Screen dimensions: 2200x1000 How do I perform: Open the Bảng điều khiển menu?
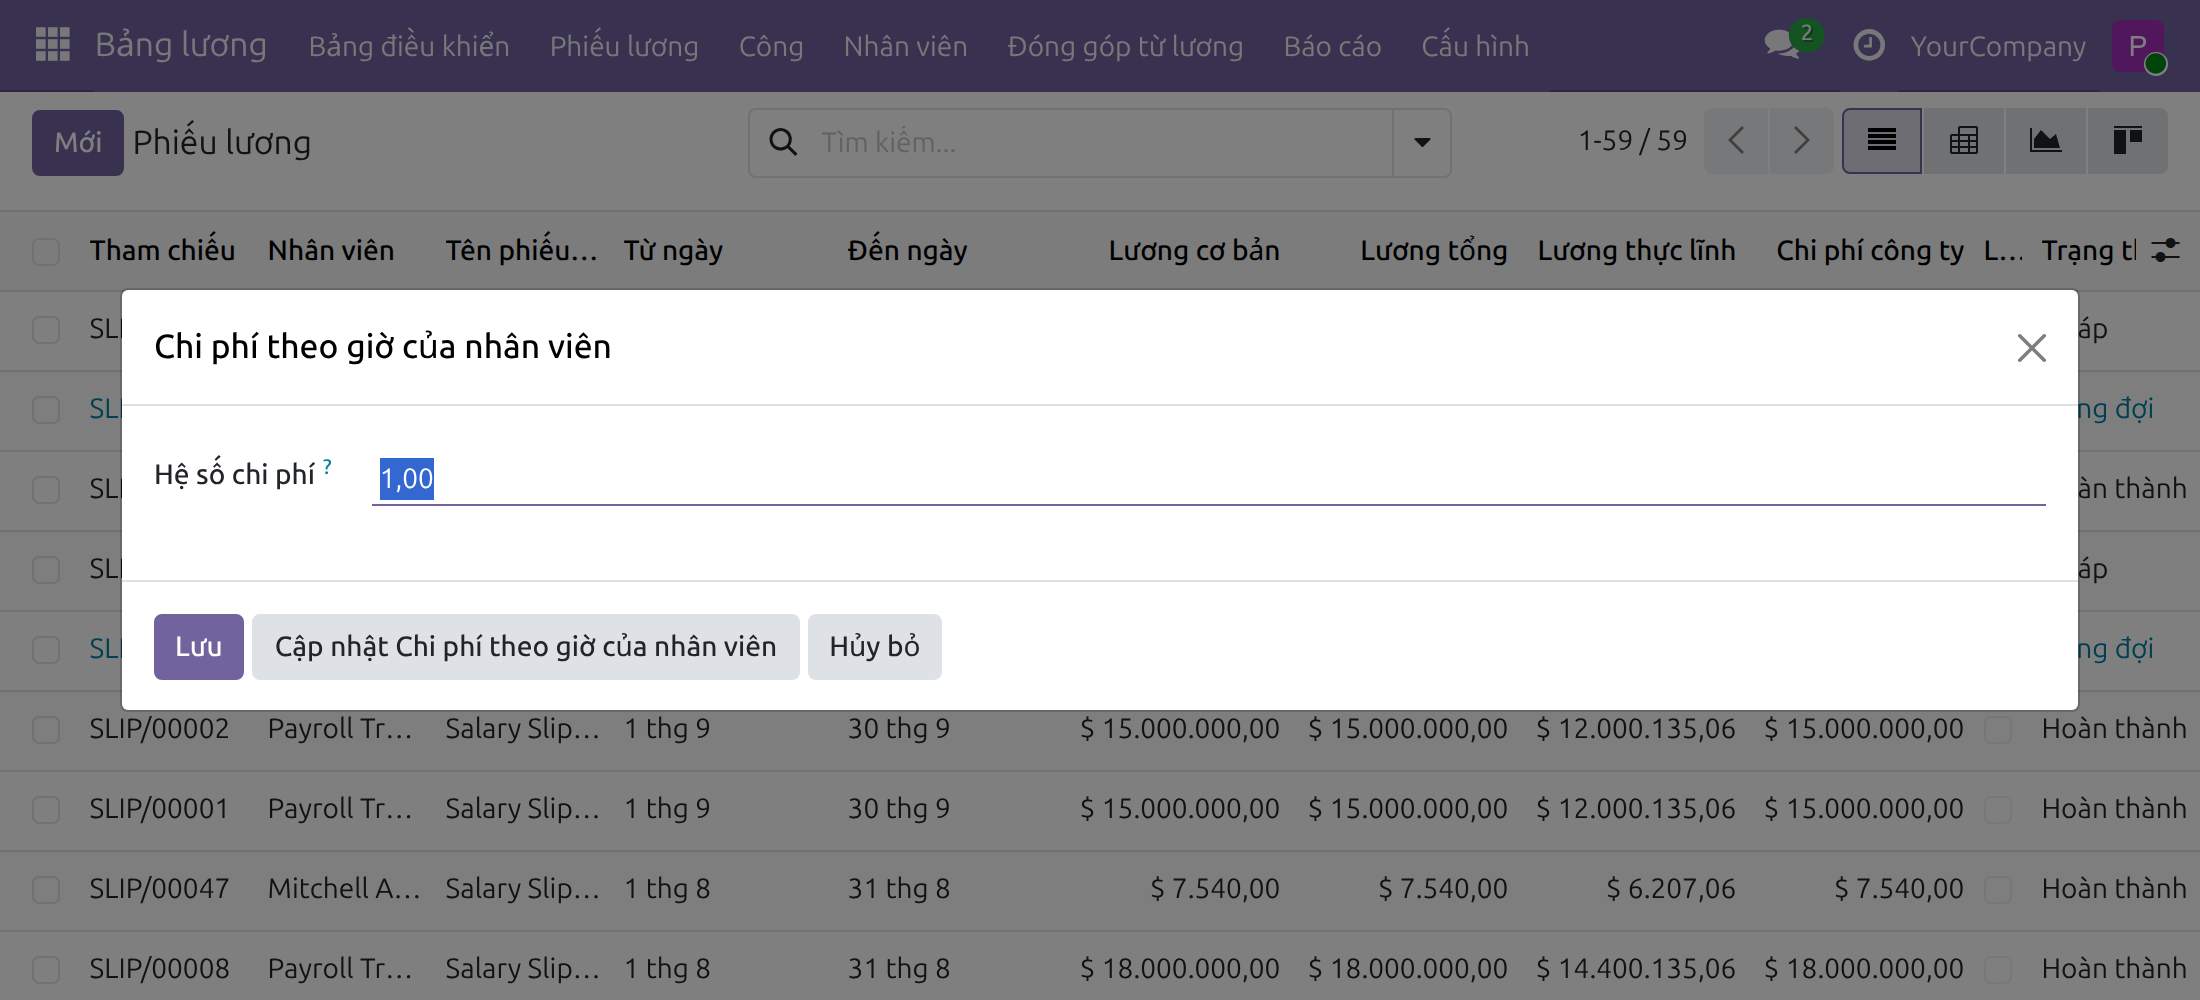click(409, 46)
